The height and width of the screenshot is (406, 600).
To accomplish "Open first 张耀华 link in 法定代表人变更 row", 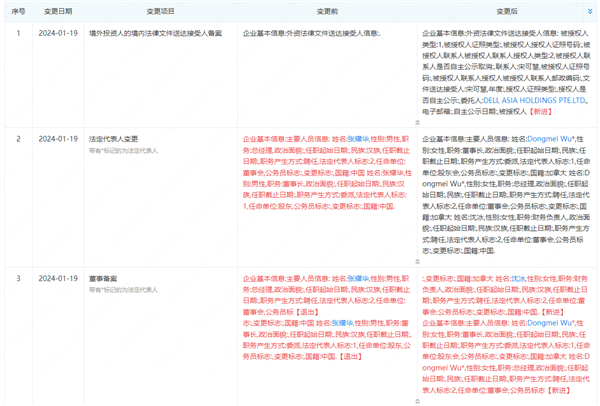I will point(356,141).
